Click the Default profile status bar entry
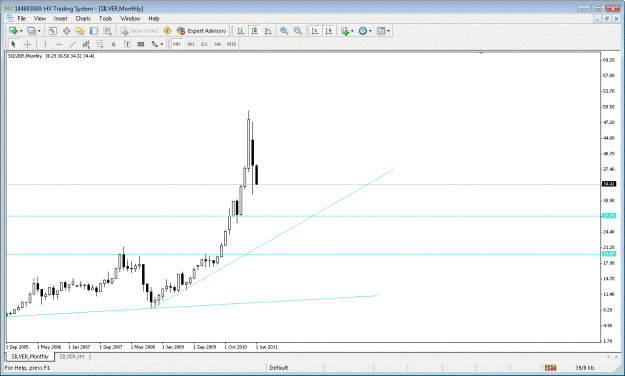This screenshot has height=376, width=625. tap(279, 368)
